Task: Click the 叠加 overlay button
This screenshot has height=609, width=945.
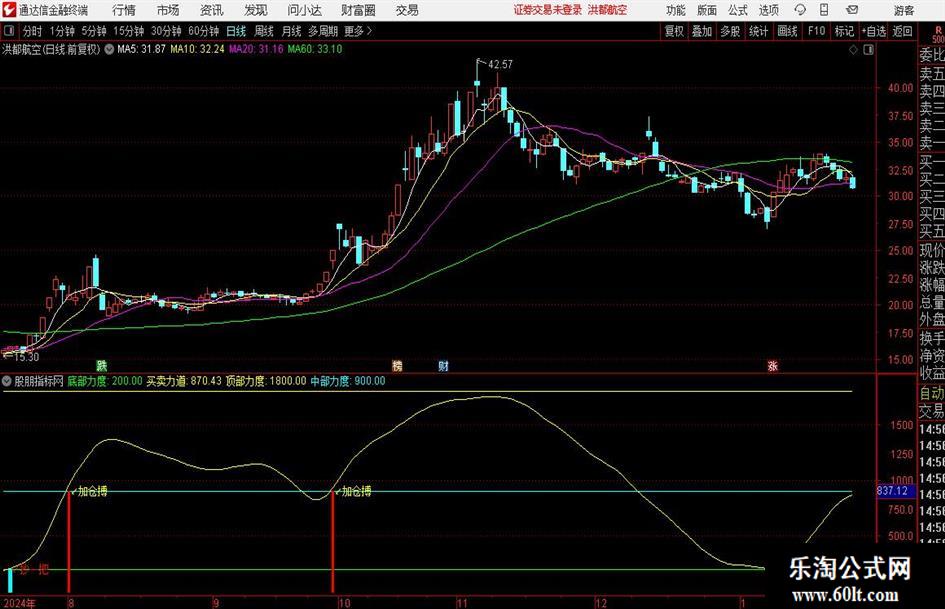Action: pyautogui.click(x=702, y=31)
